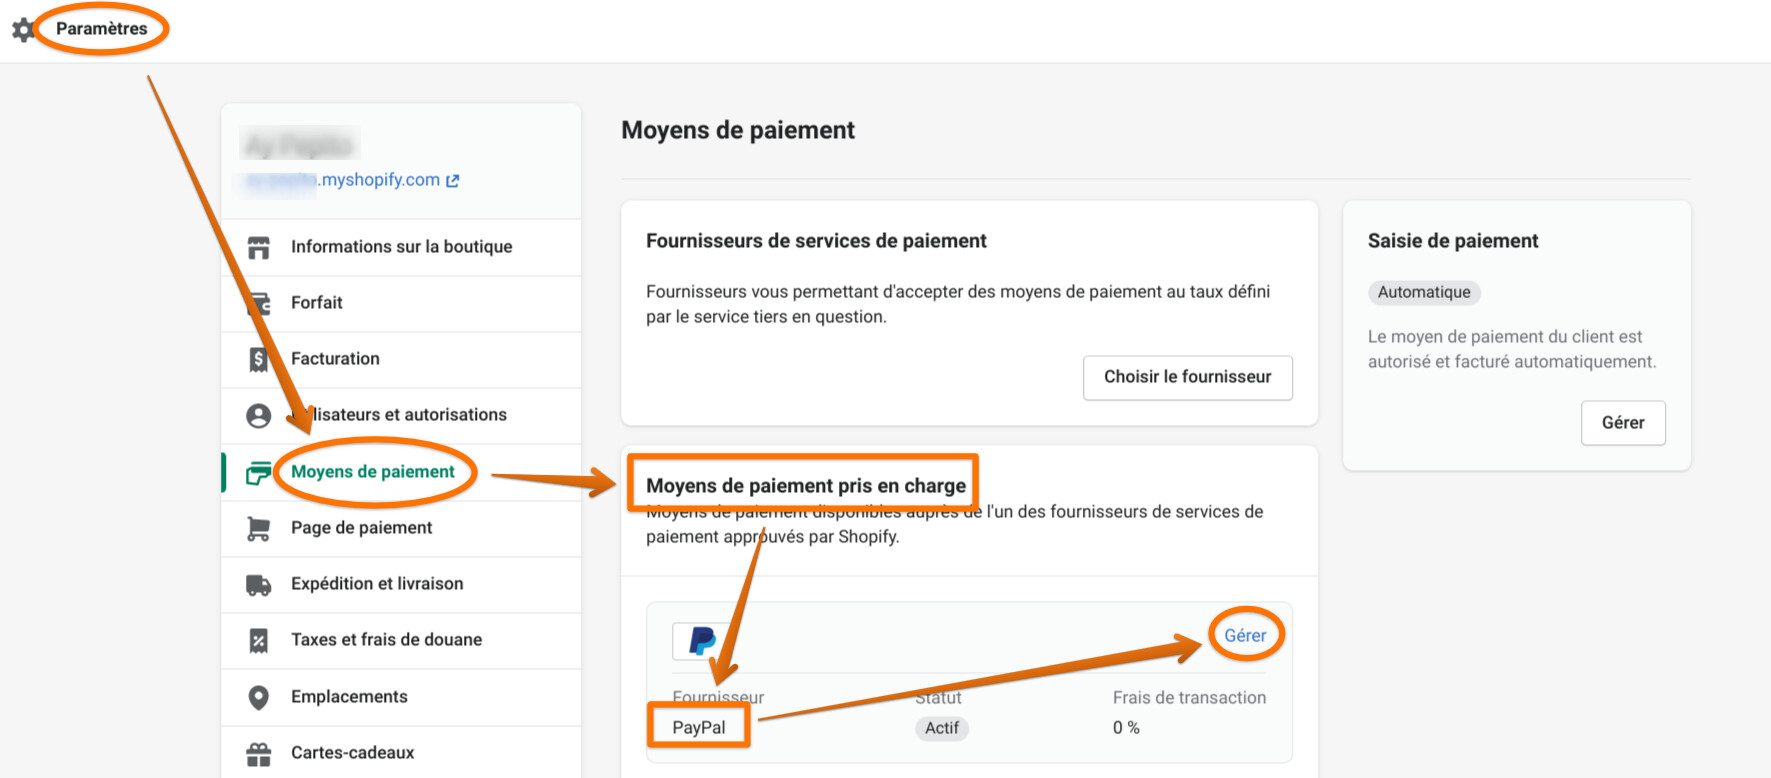Viewport: 1771px width, 778px height.
Task: Click the Paramètres gear icon
Action: click(22, 29)
